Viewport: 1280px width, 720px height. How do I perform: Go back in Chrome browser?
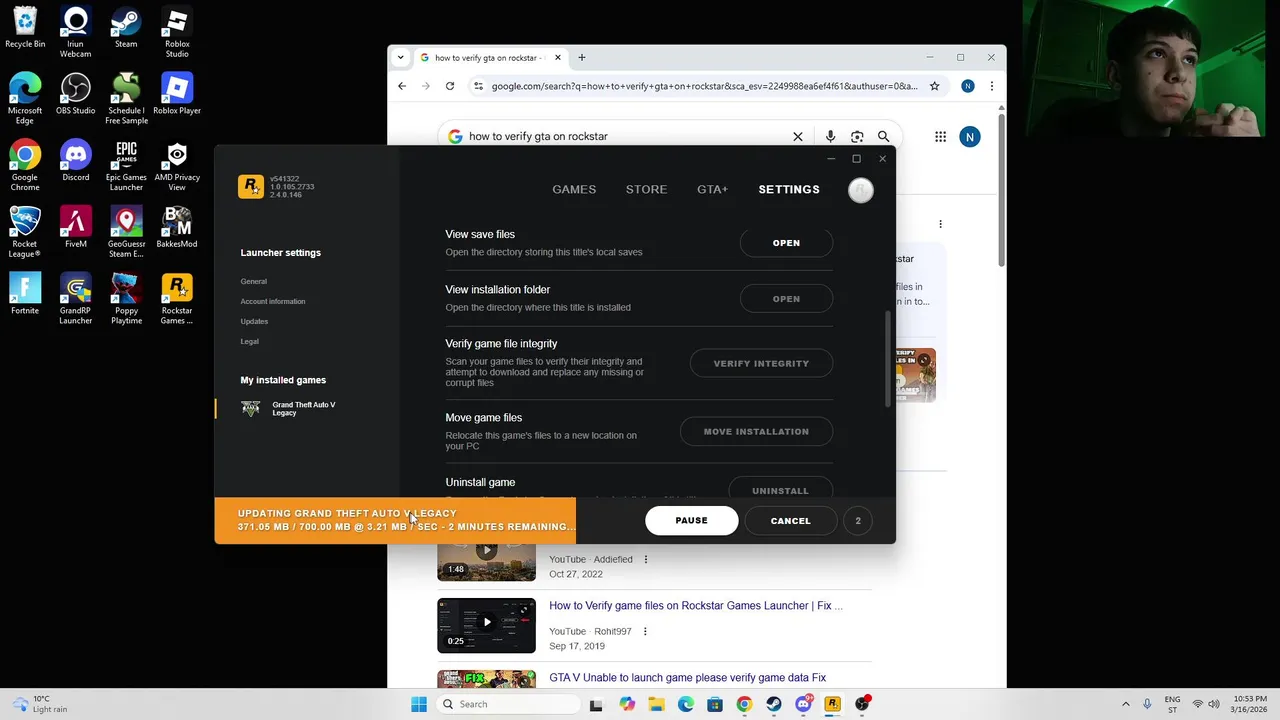pos(402,86)
